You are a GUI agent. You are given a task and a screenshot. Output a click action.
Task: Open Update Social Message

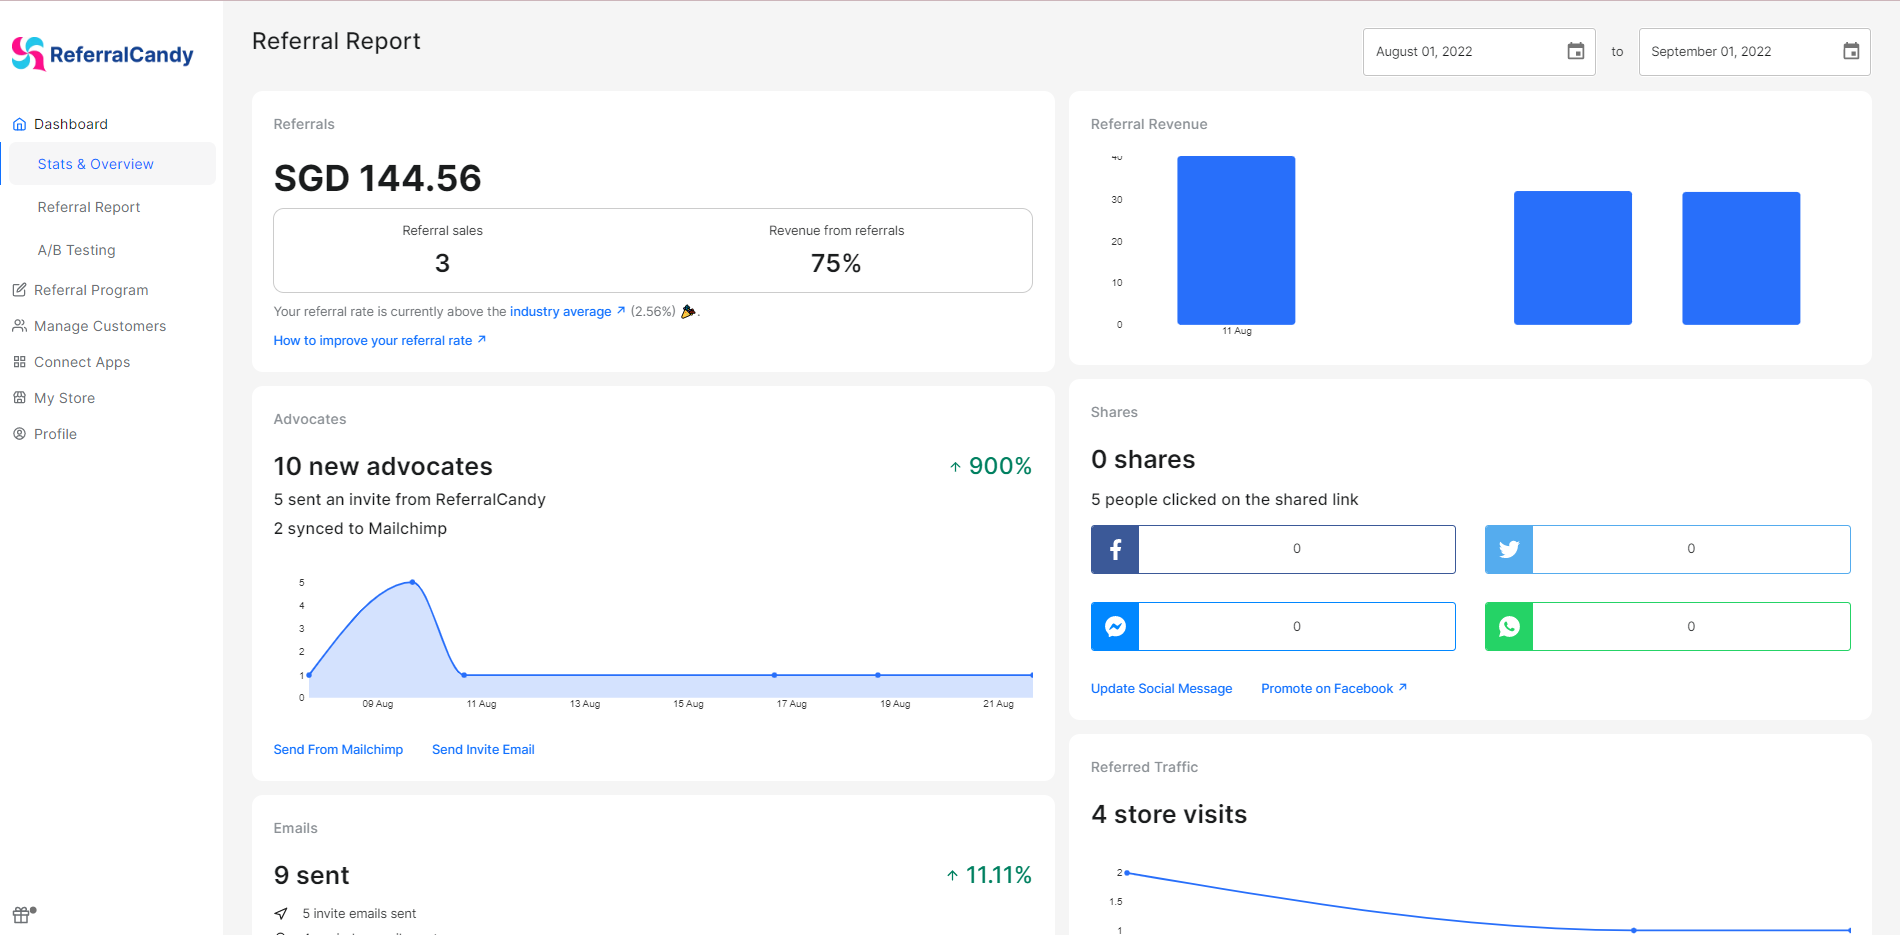1161,688
